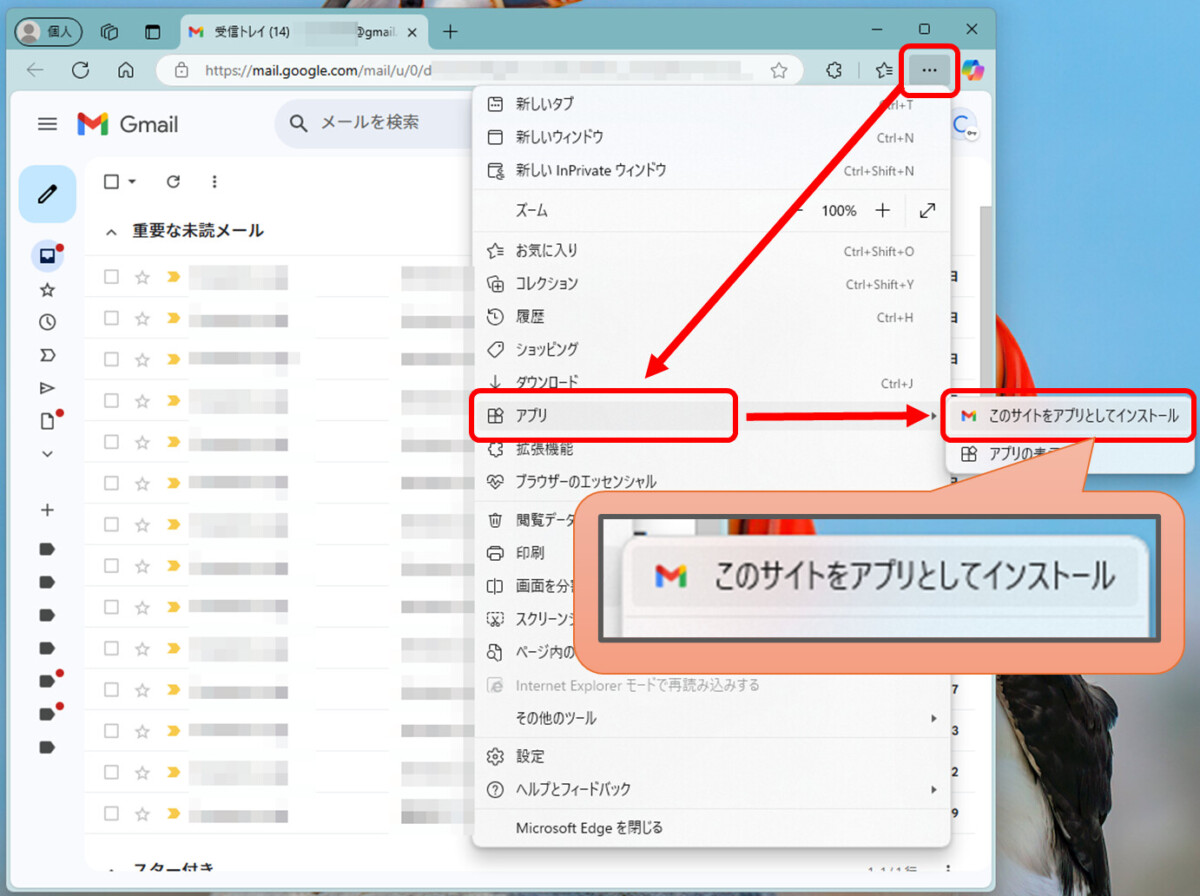Open 設定 from the Edge menu
This screenshot has height=896, width=1200.
point(711,757)
